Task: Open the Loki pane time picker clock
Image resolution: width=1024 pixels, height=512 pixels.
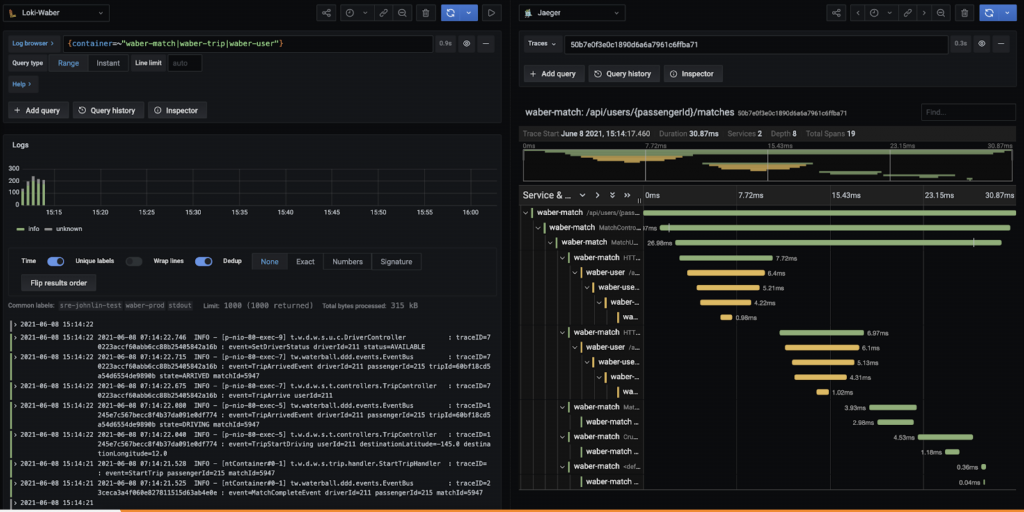Action: (x=351, y=12)
